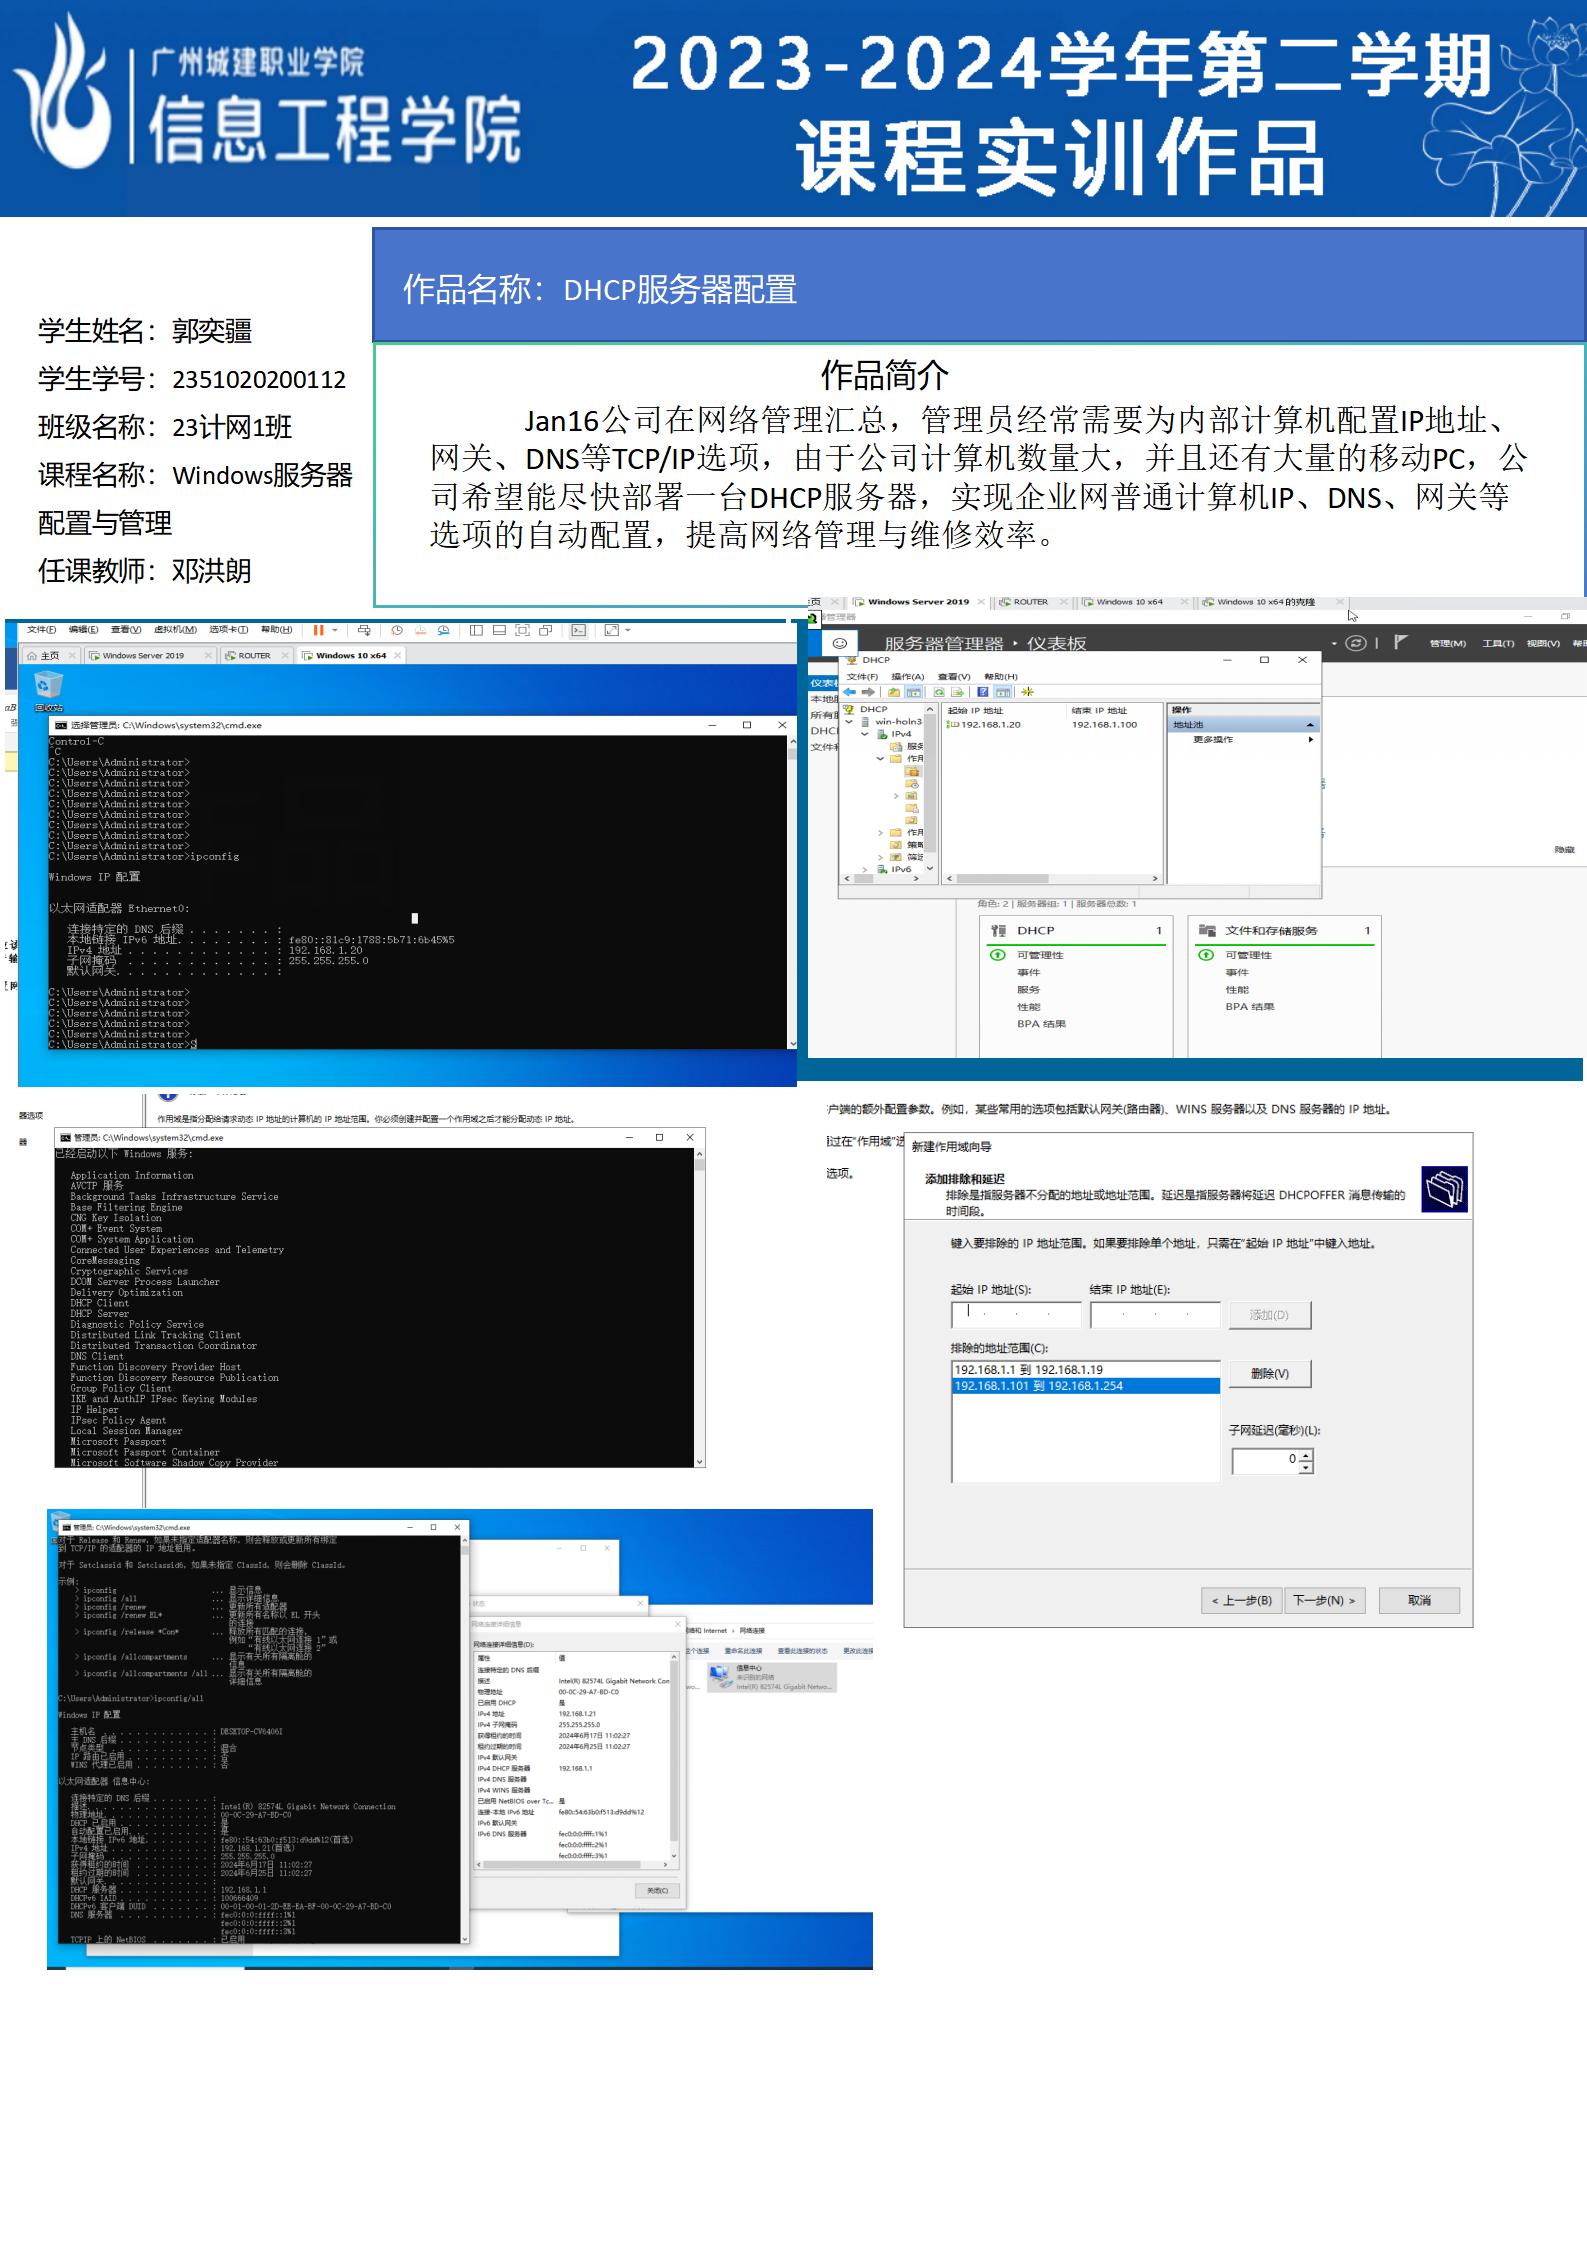Click the 起始 IP 地址 input field
The width and height of the screenshot is (1587, 2244).
(1016, 1314)
